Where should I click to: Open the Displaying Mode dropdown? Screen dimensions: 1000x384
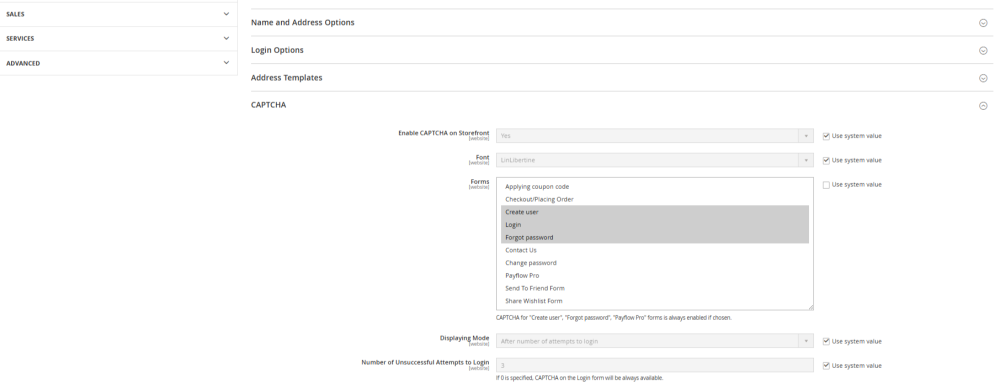[x=654, y=341]
